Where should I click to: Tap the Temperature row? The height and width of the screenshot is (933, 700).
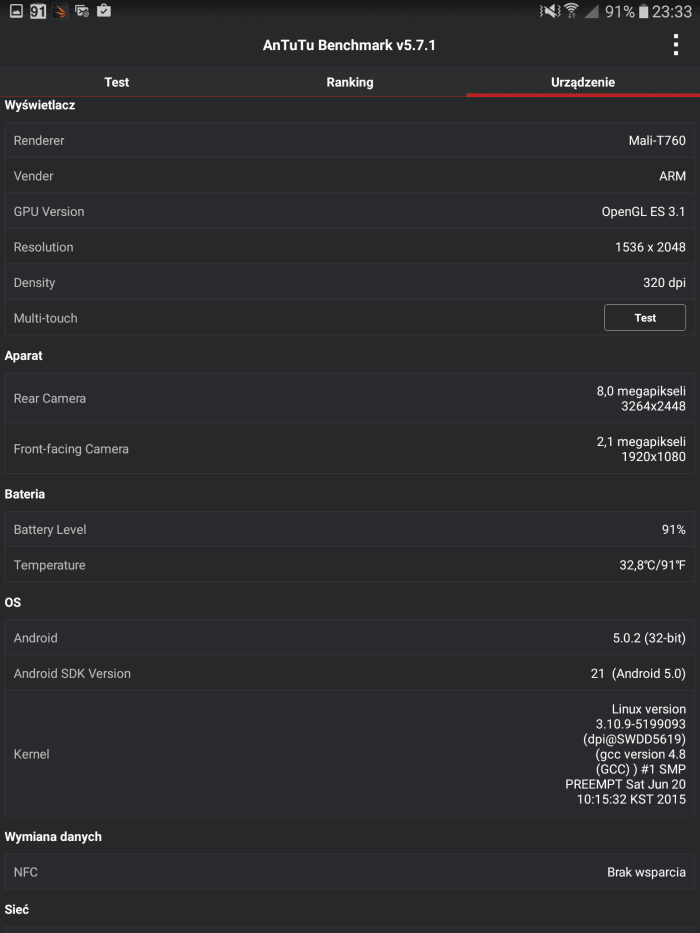[x=350, y=565]
